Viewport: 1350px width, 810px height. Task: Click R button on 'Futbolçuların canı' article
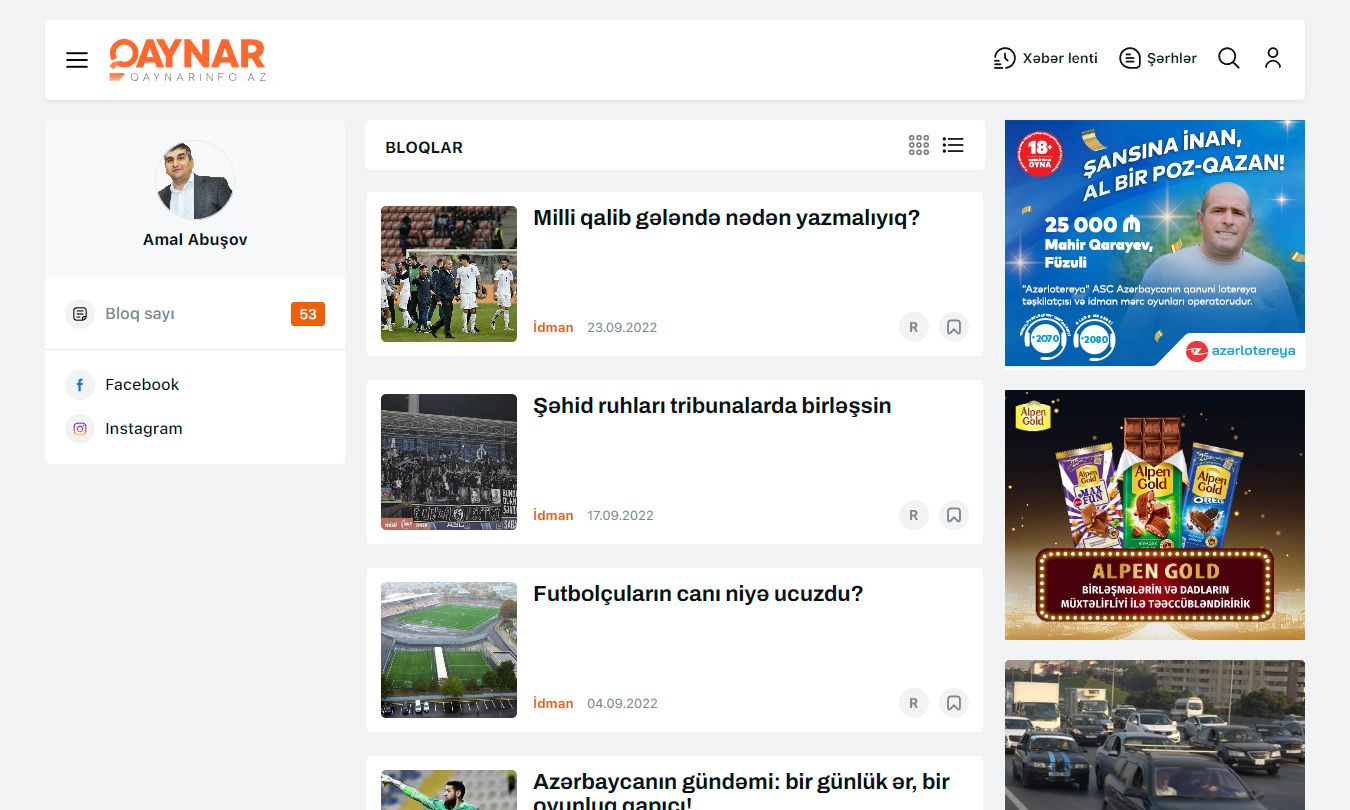(x=913, y=703)
